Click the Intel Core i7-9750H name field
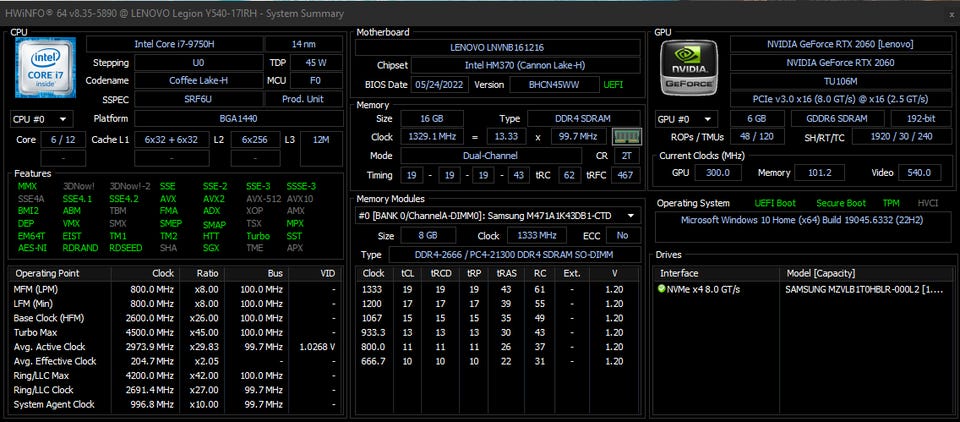The width and height of the screenshot is (960, 422). (x=174, y=44)
